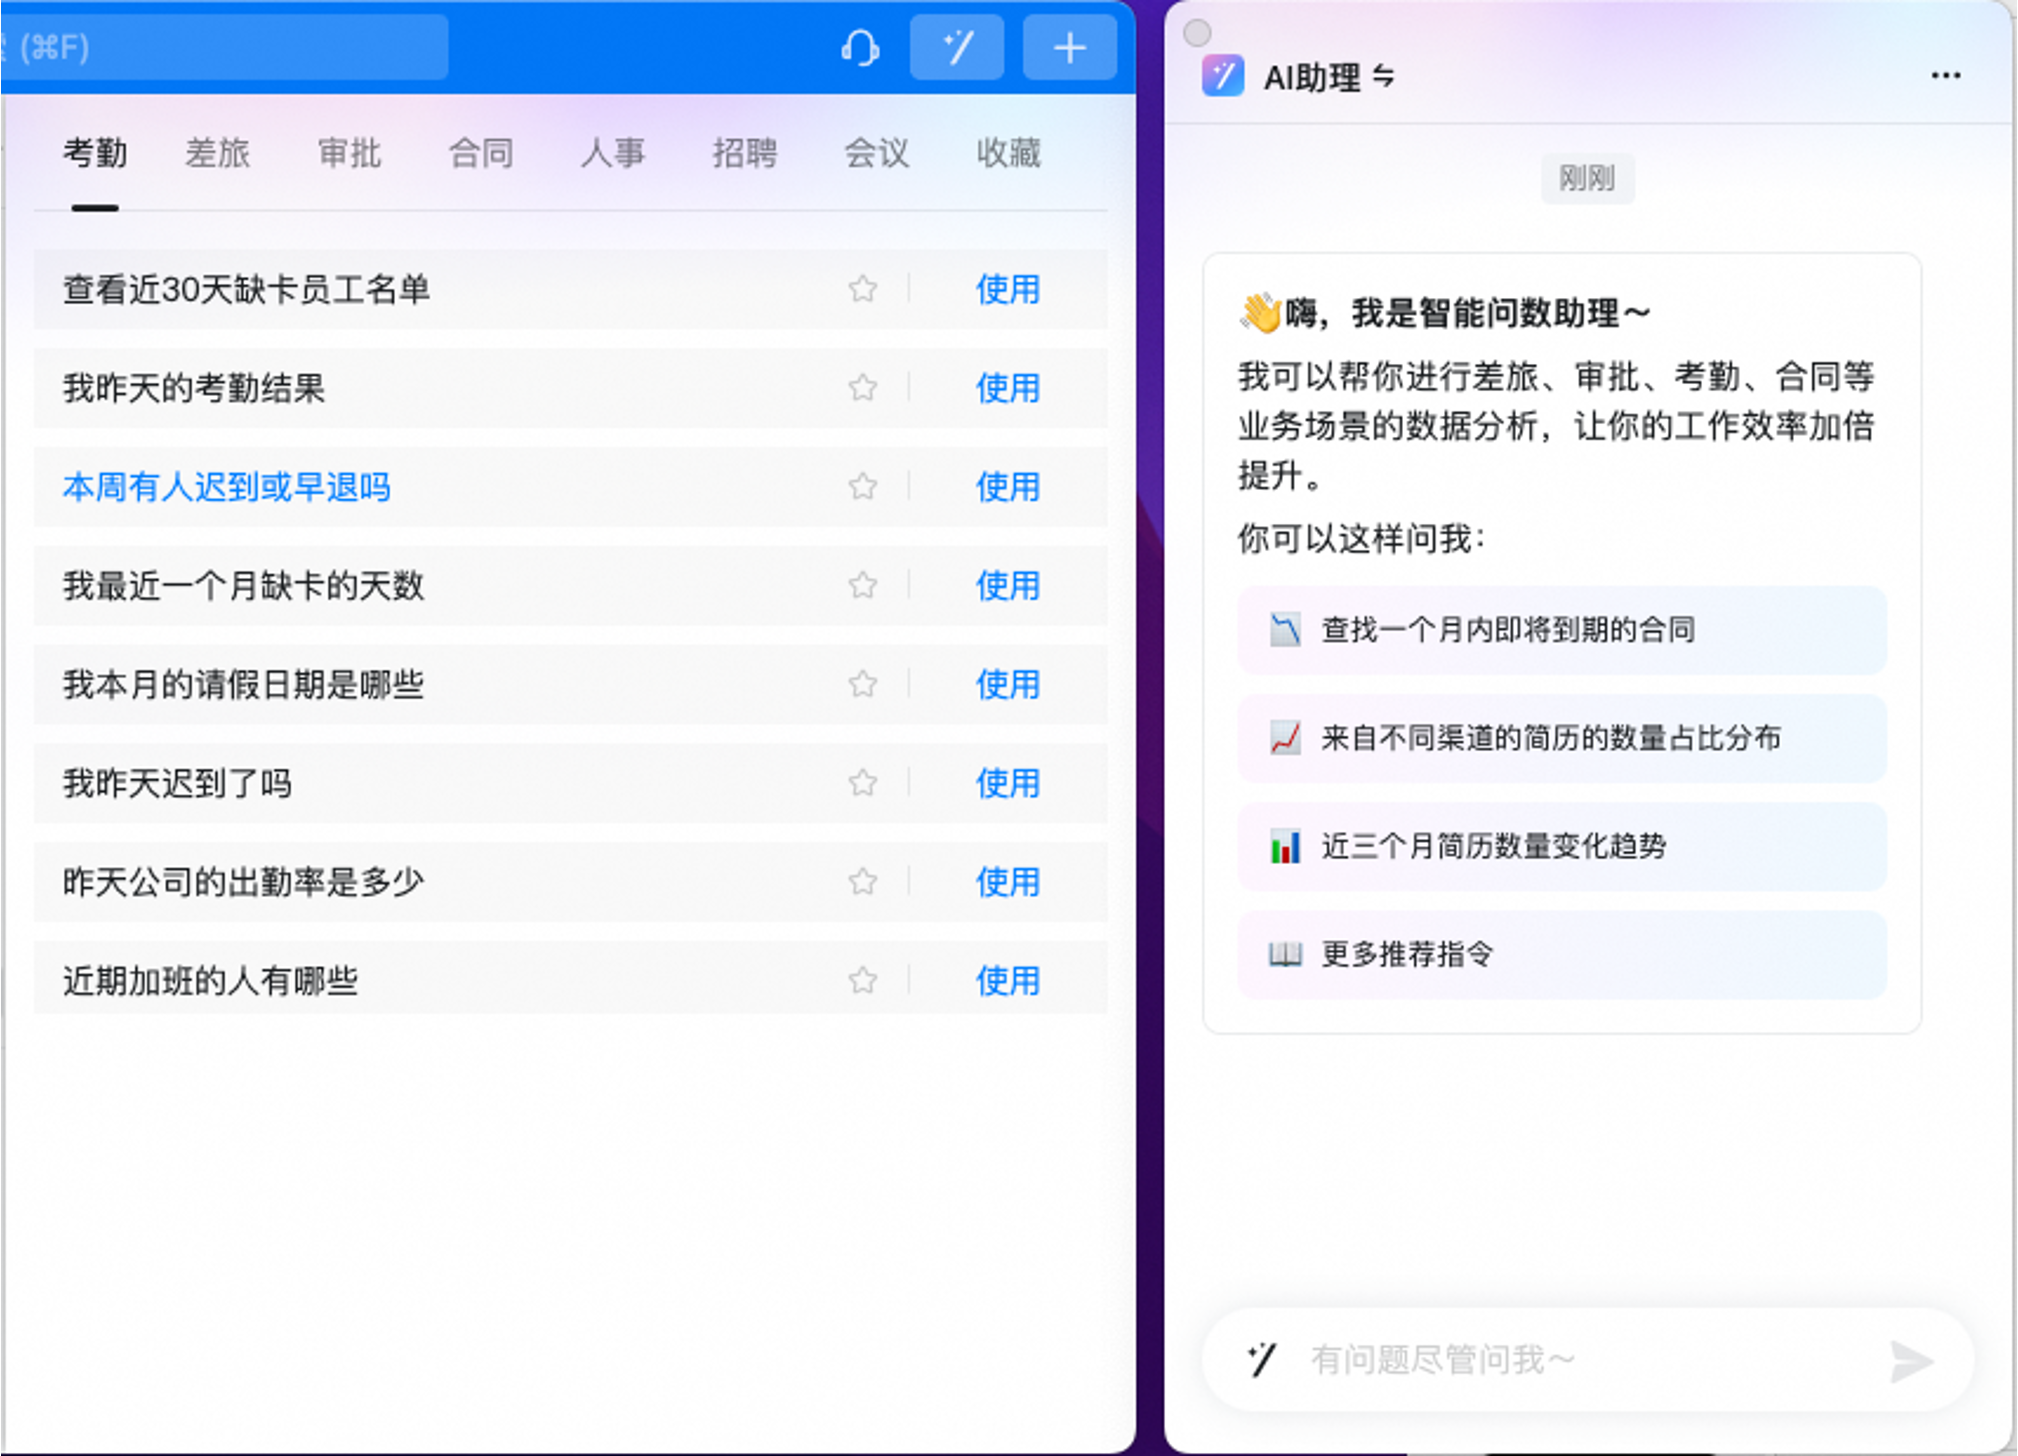Click the switch arrows next to AI助理
The image size is (2018, 1456).
pos(1383,75)
